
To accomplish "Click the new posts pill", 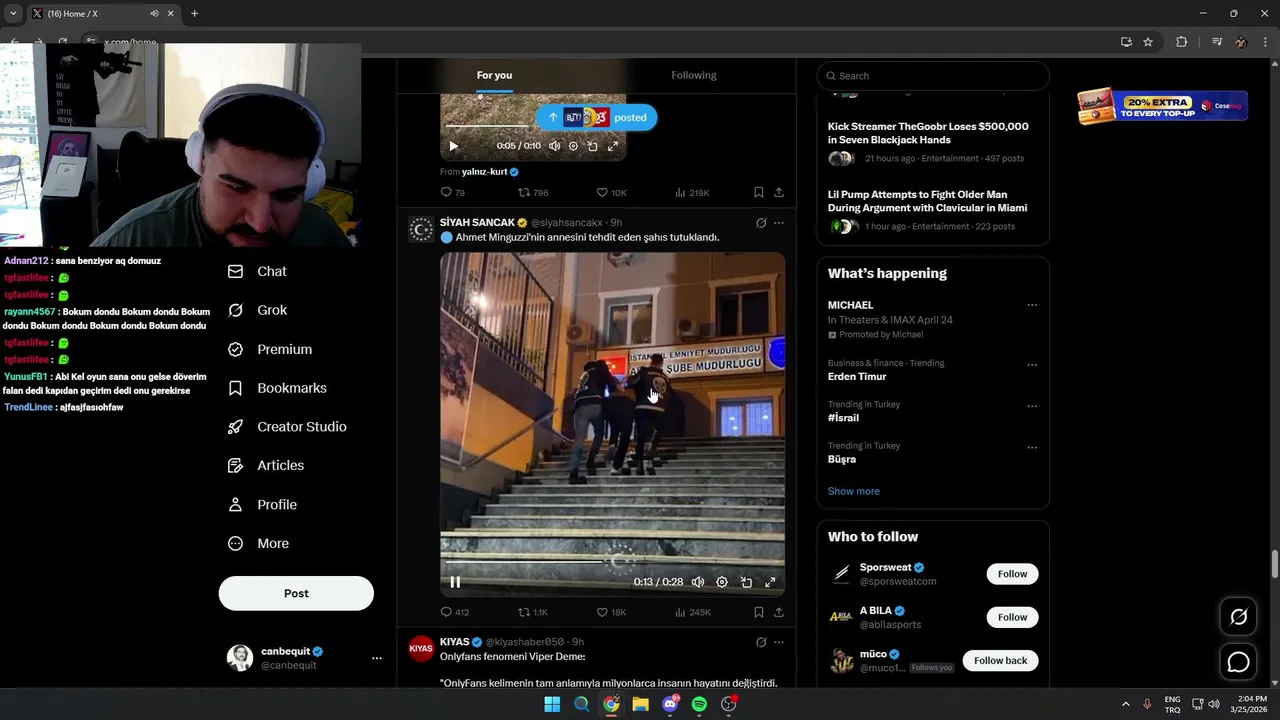I will [x=596, y=117].
